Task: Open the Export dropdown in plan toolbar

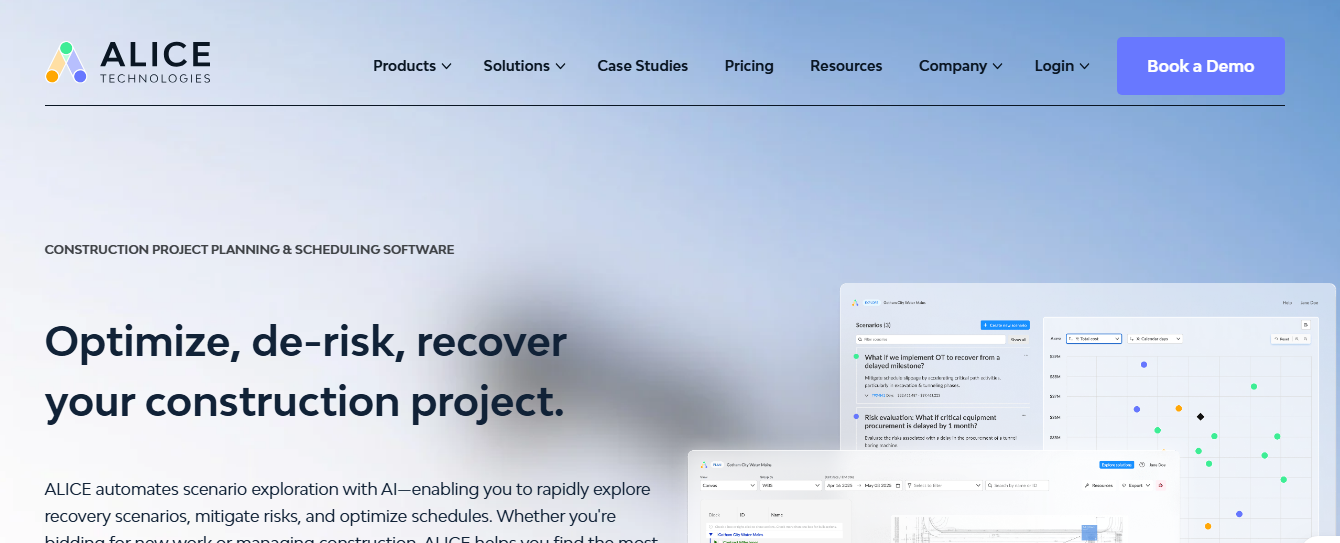Action: tap(1135, 485)
